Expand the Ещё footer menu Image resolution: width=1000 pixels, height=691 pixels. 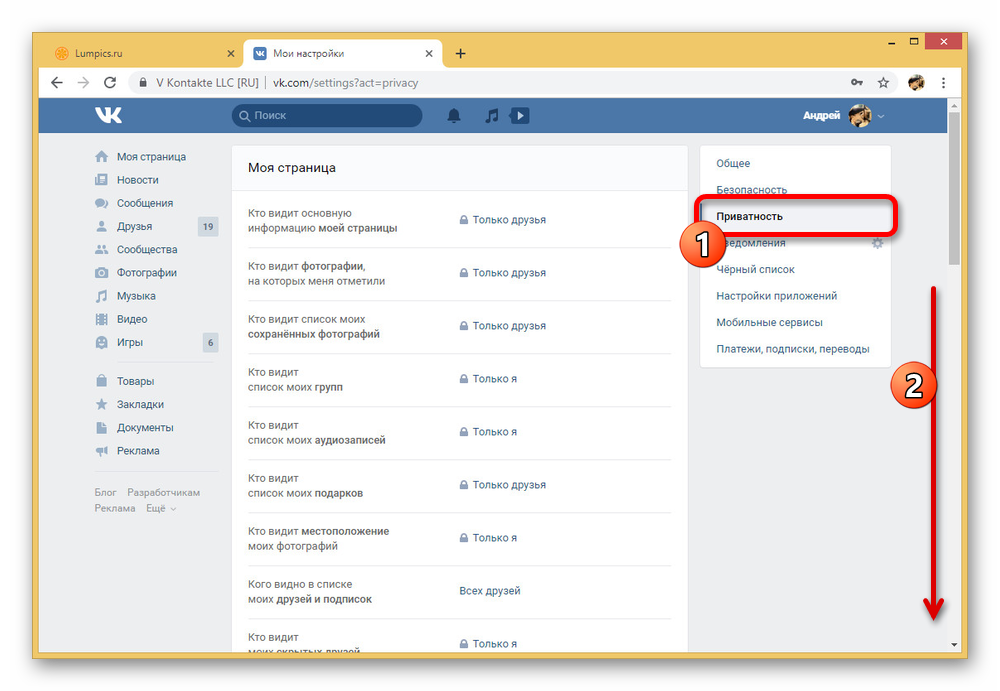click(160, 508)
